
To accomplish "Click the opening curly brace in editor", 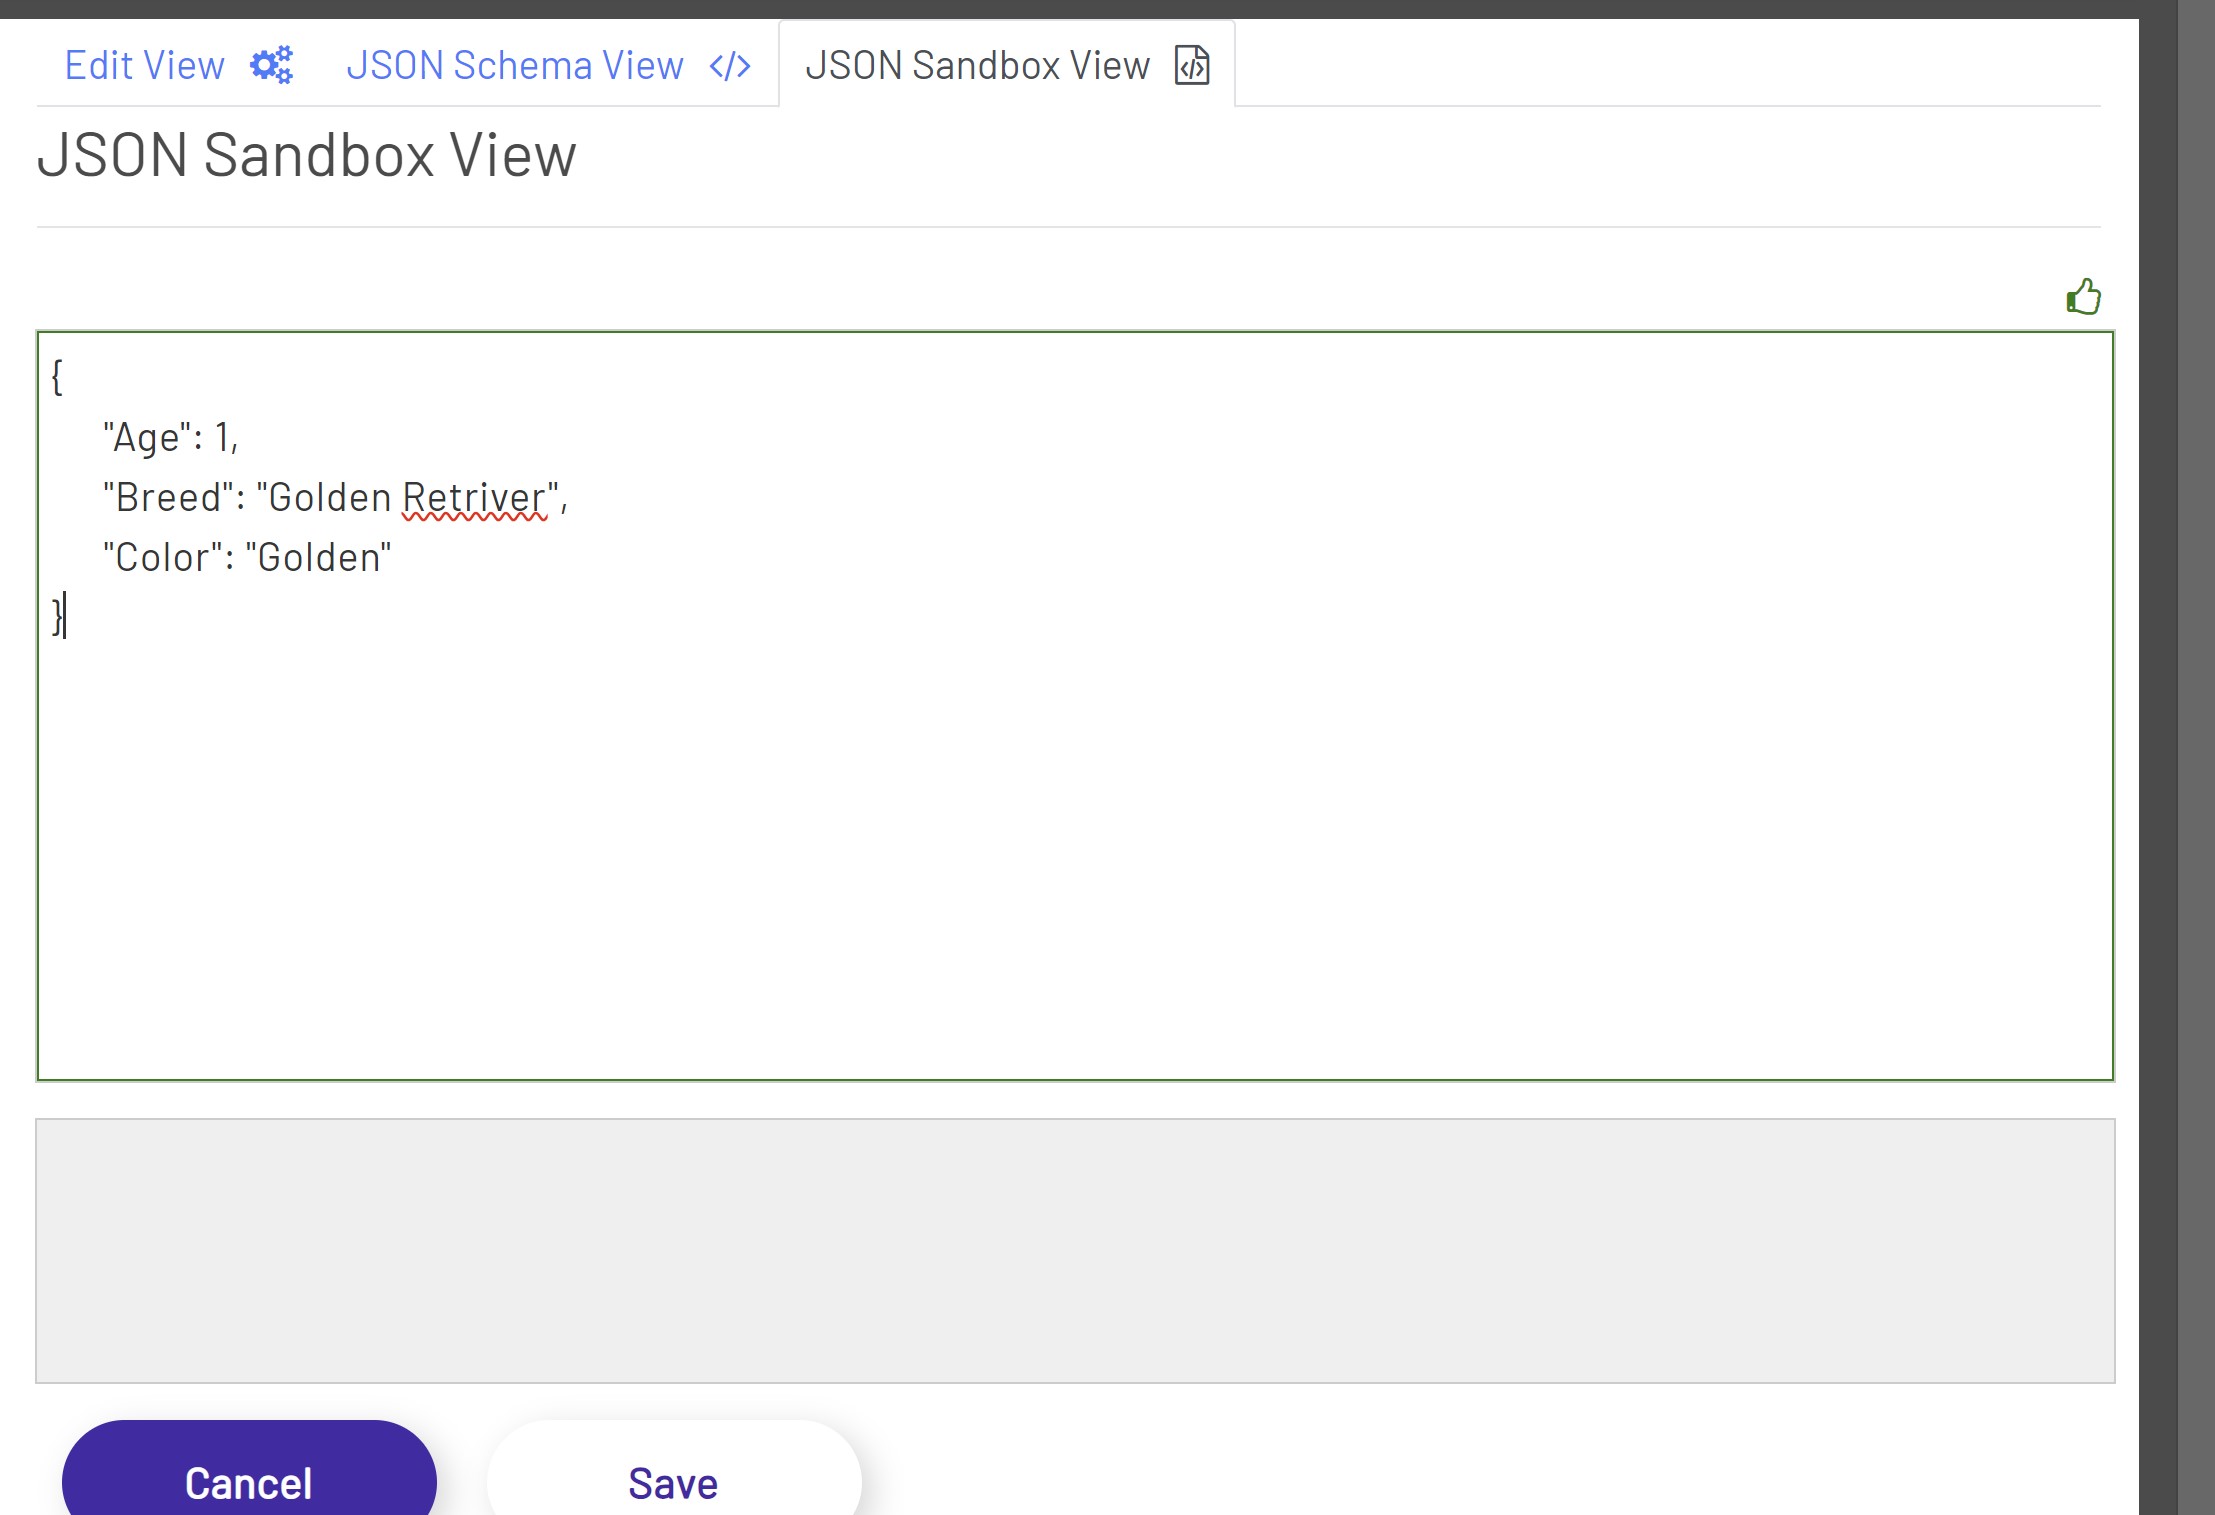I will 57,378.
